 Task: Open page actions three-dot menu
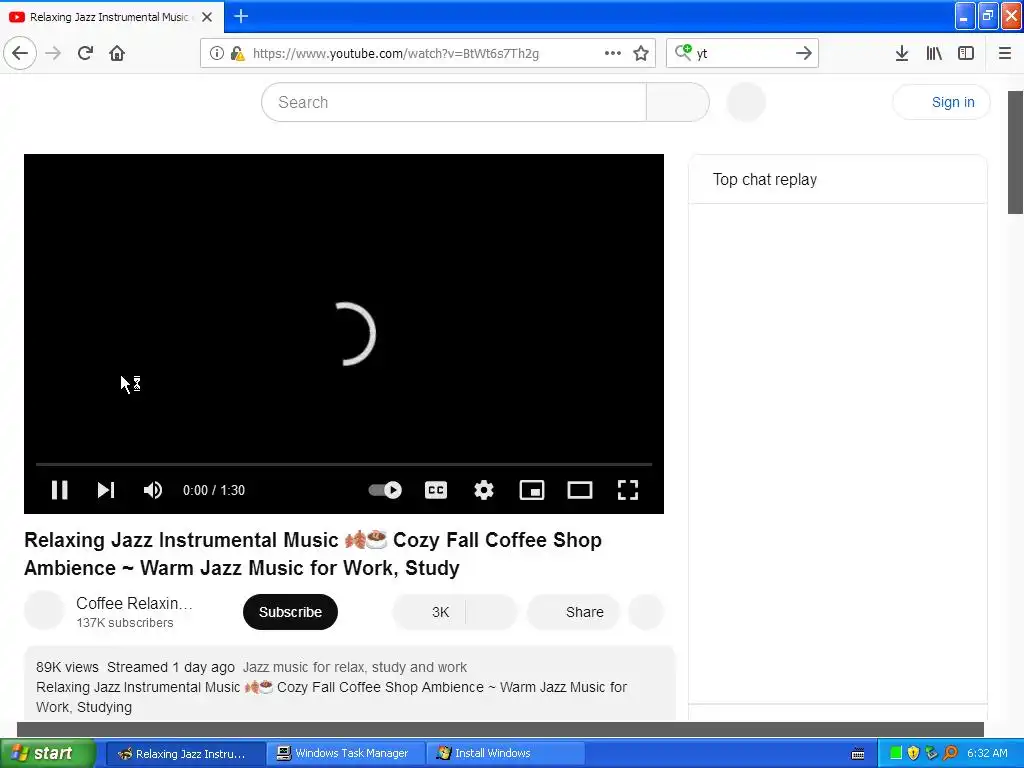[613, 53]
